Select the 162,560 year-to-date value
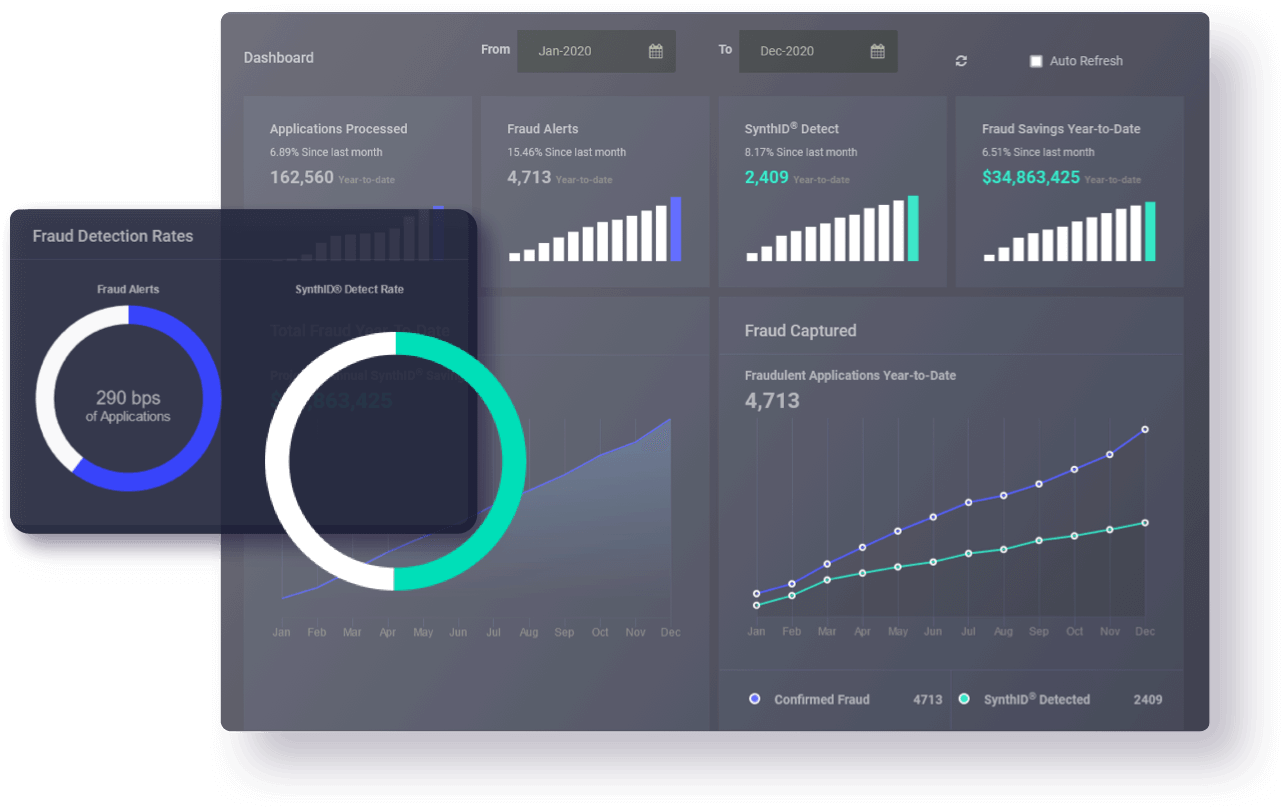The height and width of the screenshot is (807, 1285). [x=302, y=177]
